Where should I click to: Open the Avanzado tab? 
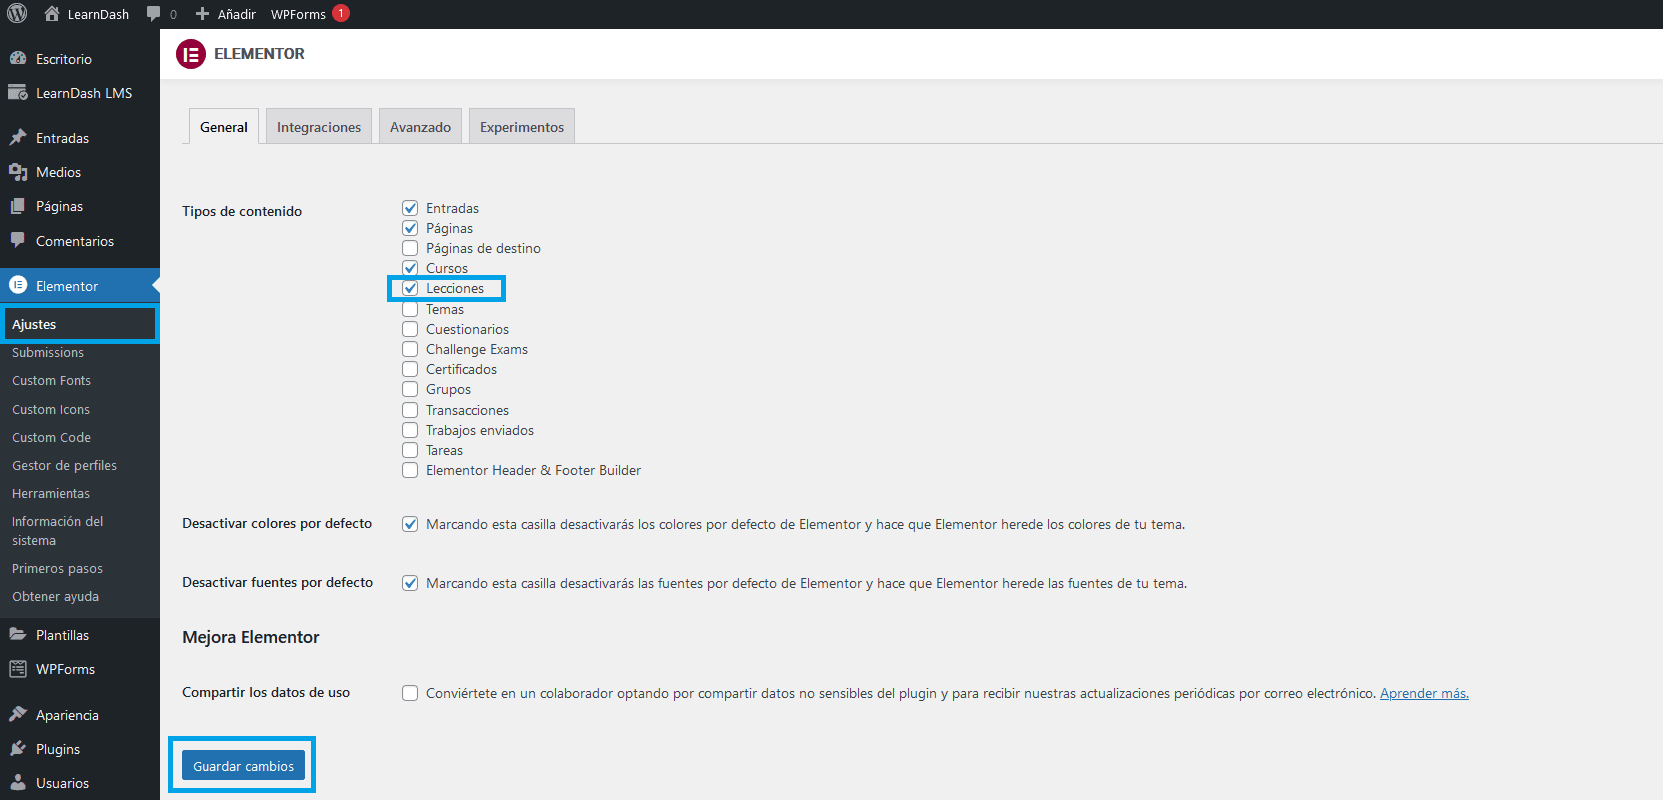pyautogui.click(x=420, y=127)
